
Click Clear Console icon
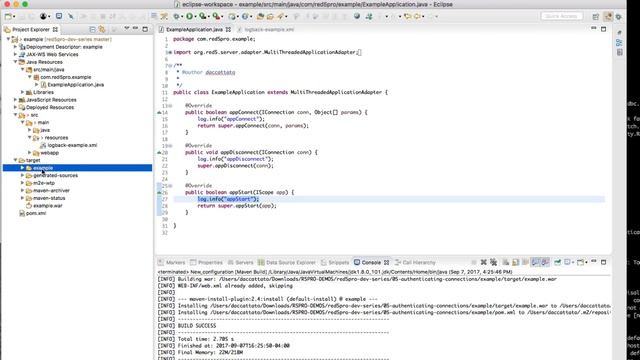point(505,262)
